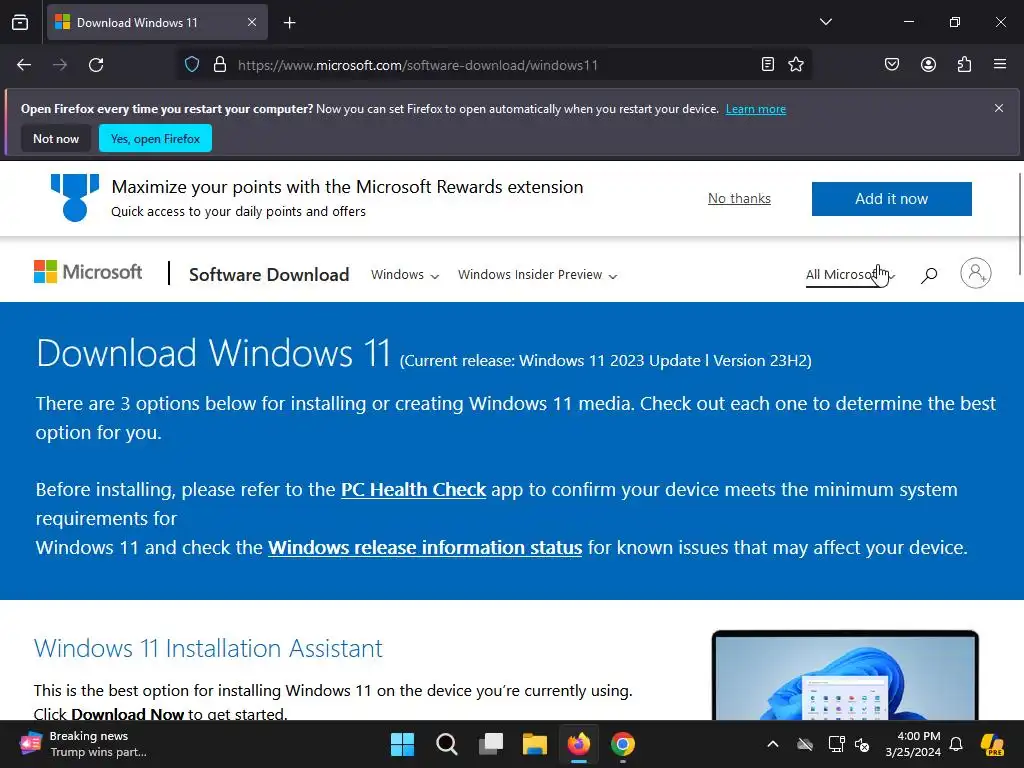View site security padlock info
1024x768 pixels.
point(220,65)
